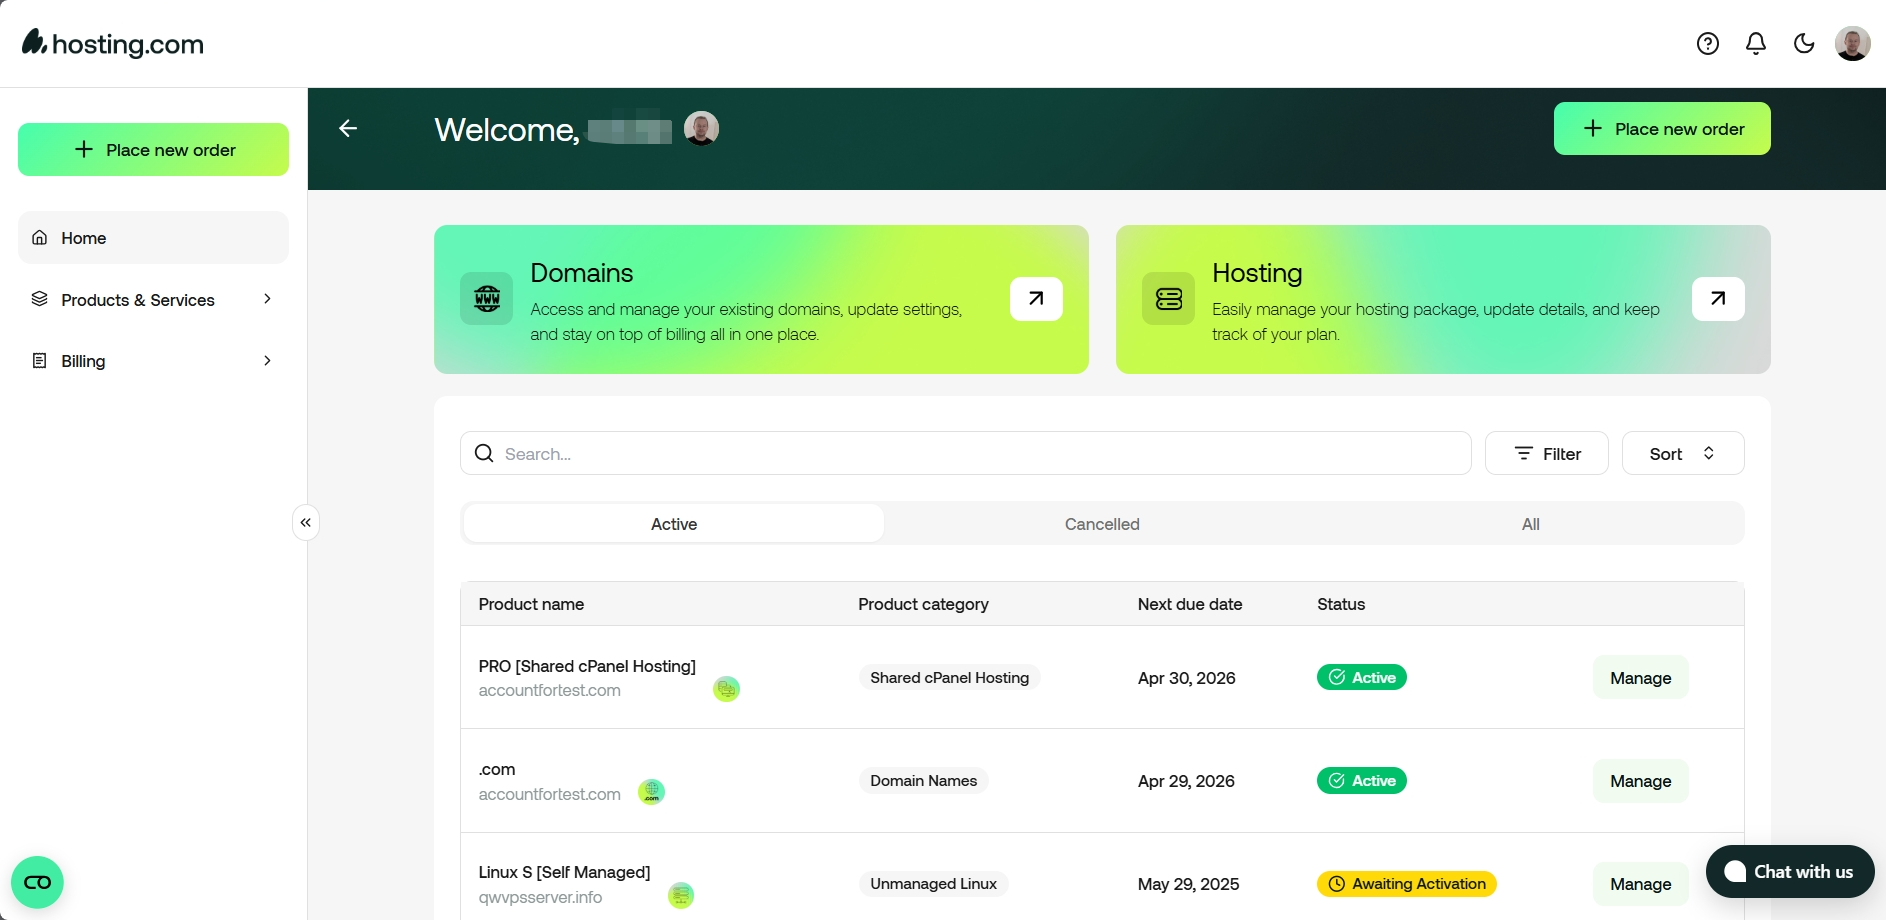Select Home in the sidebar
Screen dimensions: 1886x920
coord(153,238)
